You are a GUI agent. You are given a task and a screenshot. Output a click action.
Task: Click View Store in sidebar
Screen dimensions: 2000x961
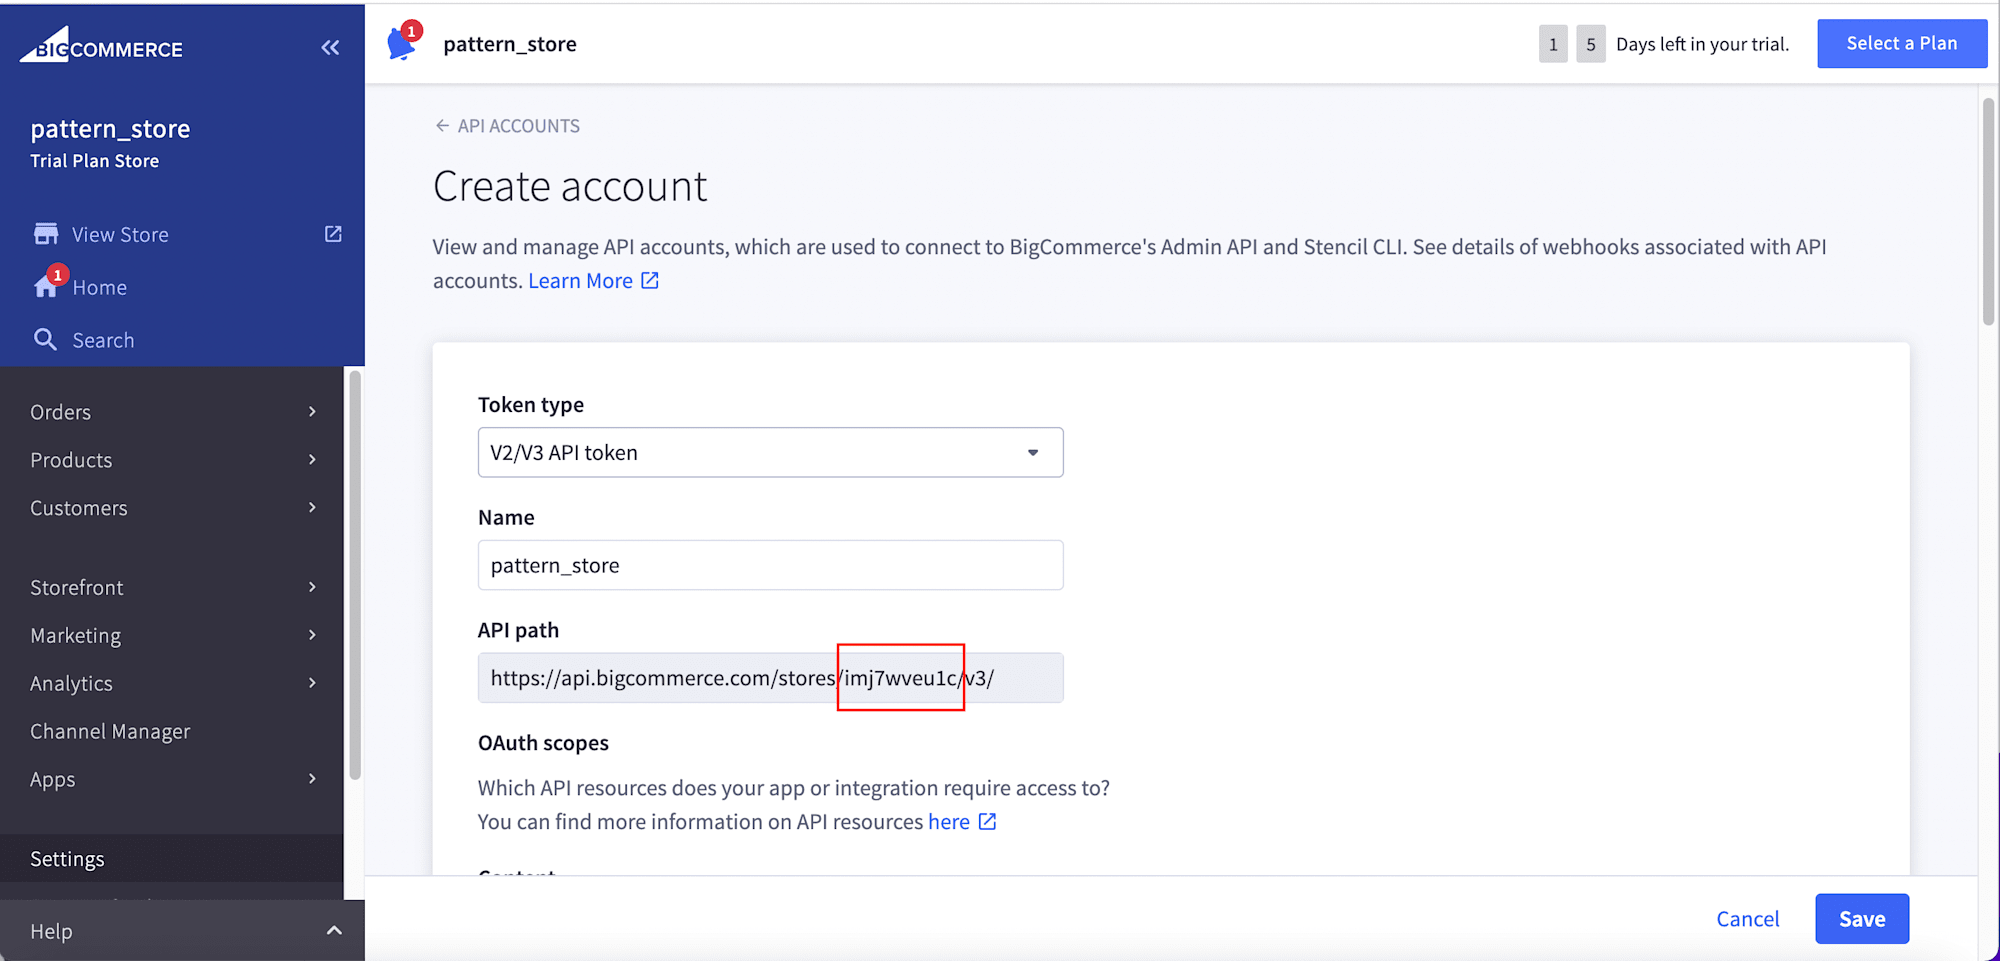(x=120, y=235)
